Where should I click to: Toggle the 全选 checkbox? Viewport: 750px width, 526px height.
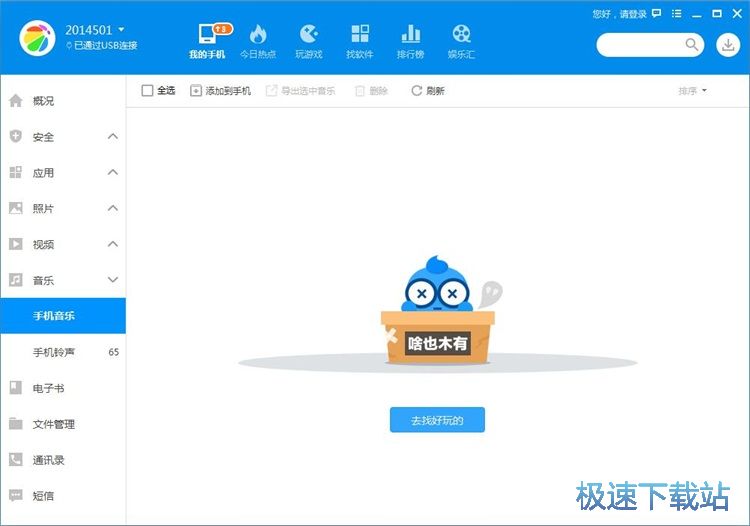coord(147,90)
